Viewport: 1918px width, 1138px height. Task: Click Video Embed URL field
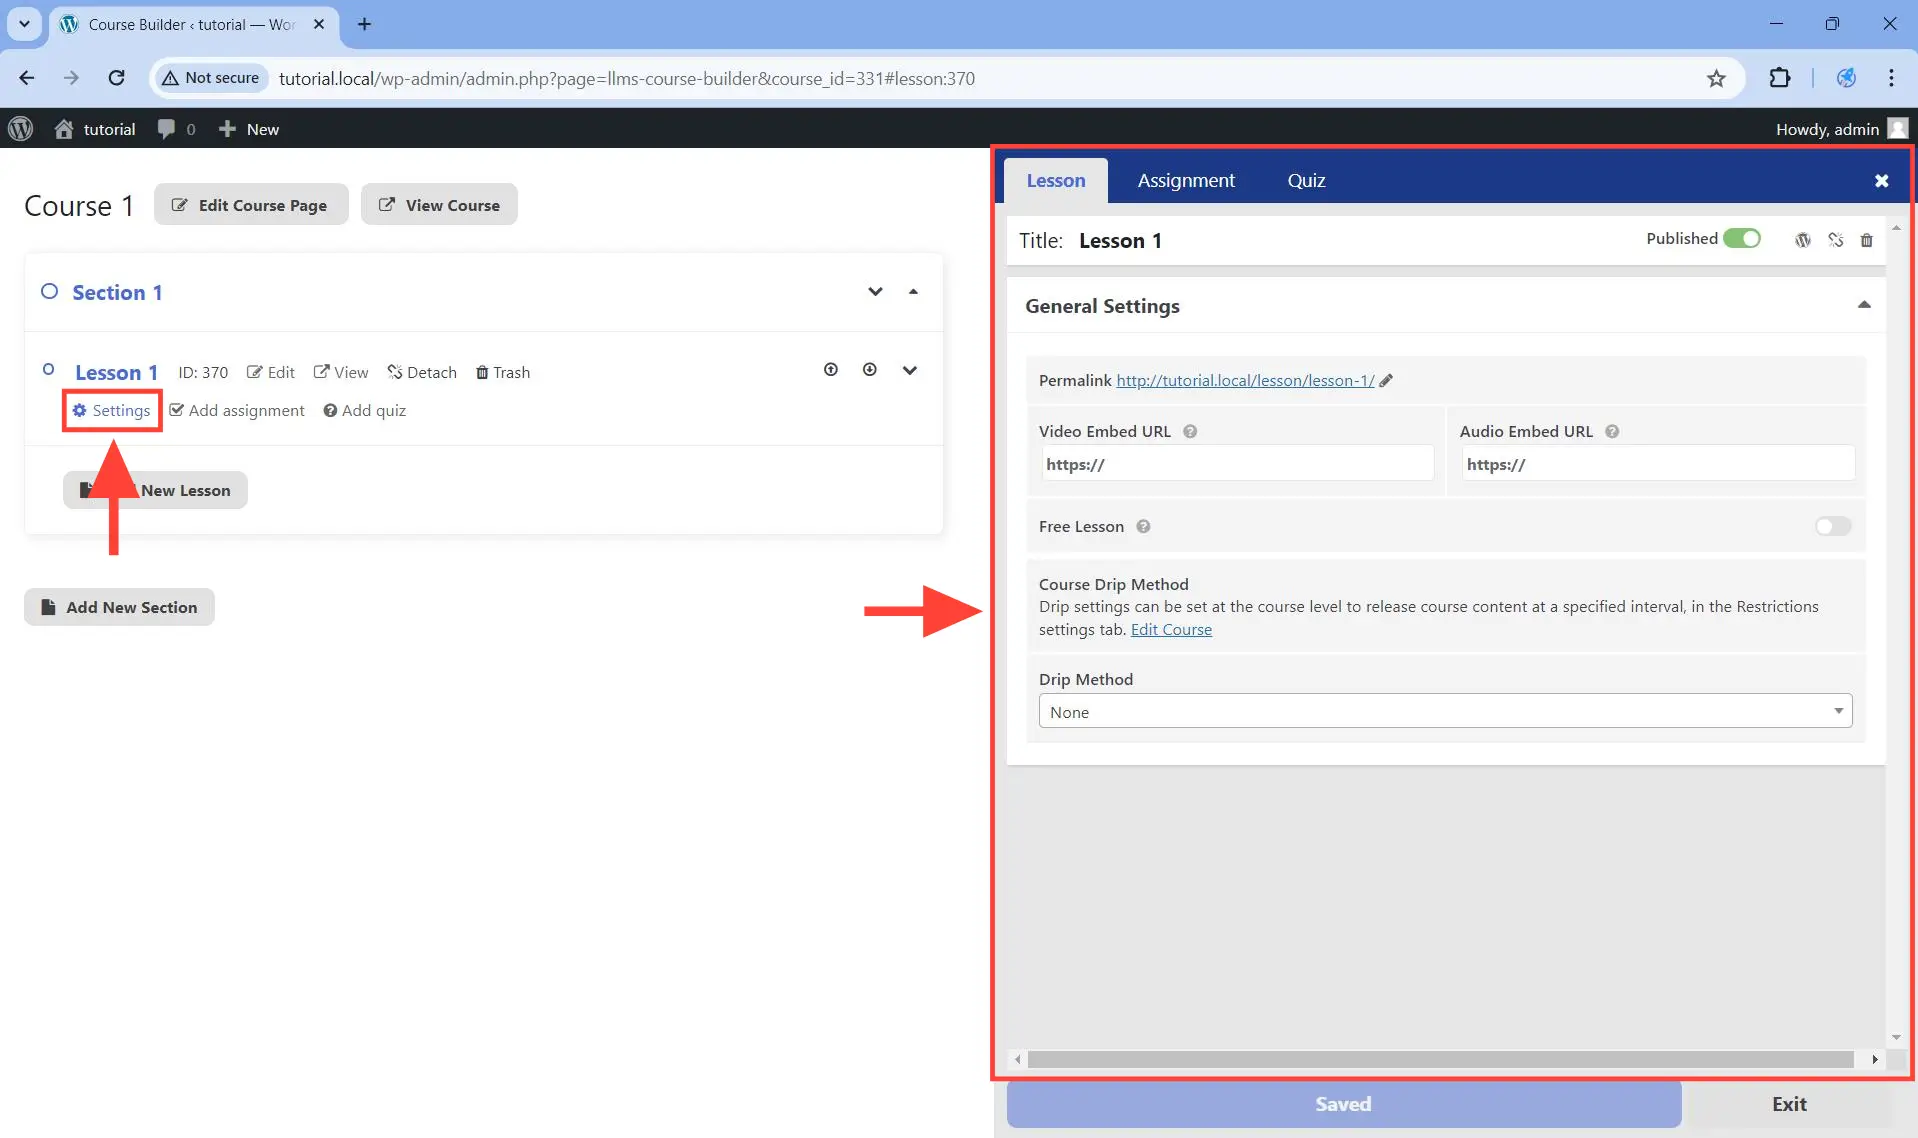pyautogui.click(x=1237, y=464)
